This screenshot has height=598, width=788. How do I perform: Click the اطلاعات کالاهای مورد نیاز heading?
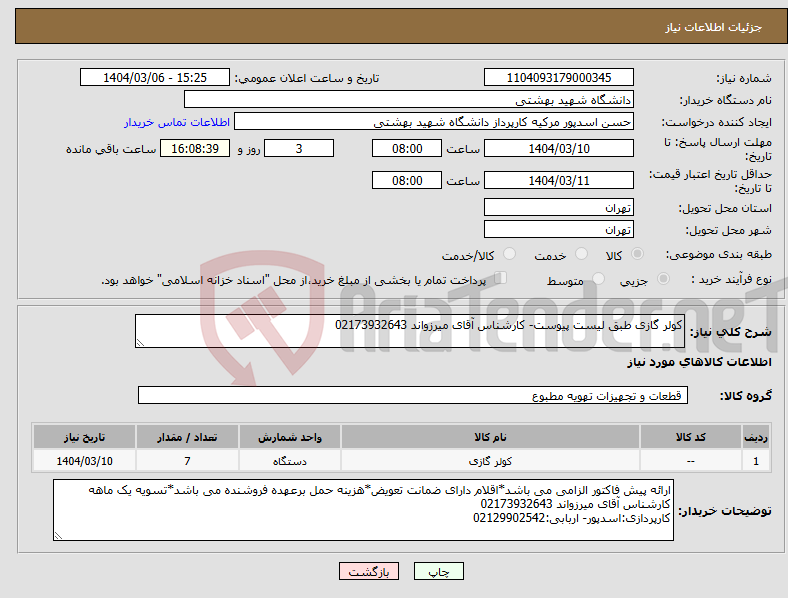[699, 362]
